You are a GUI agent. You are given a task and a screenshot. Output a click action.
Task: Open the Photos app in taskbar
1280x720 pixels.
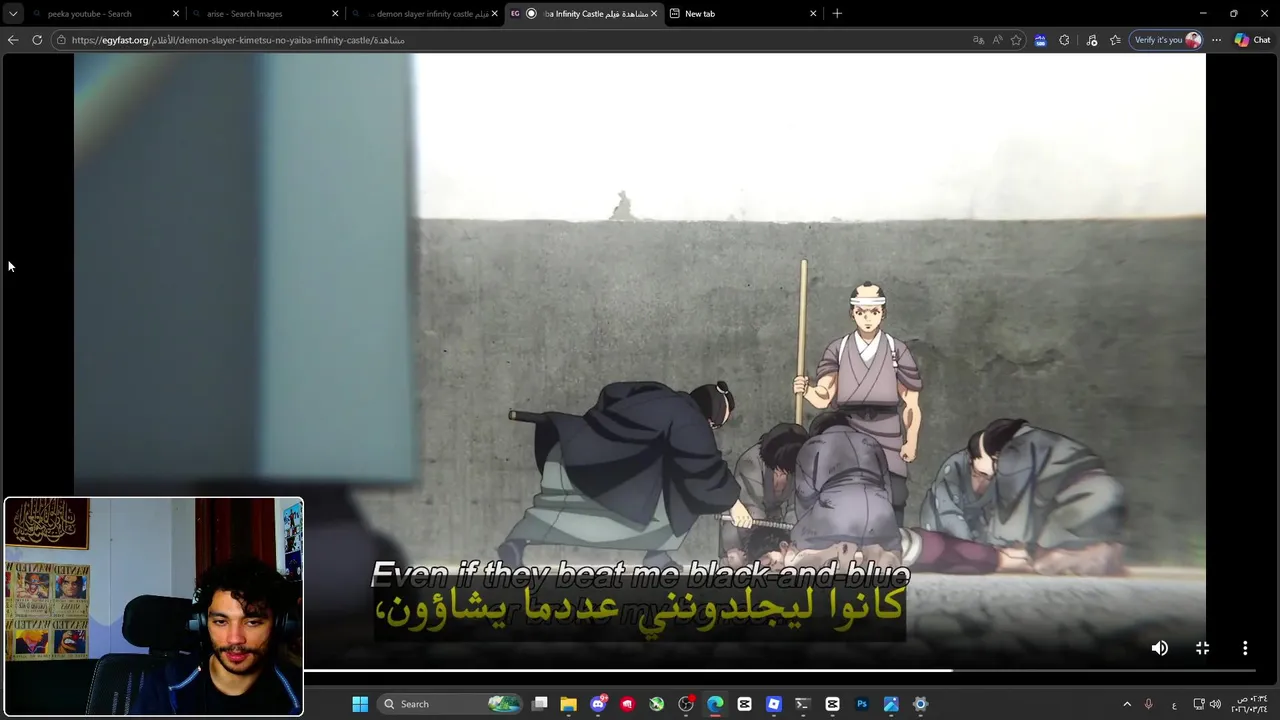click(x=891, y=704)
